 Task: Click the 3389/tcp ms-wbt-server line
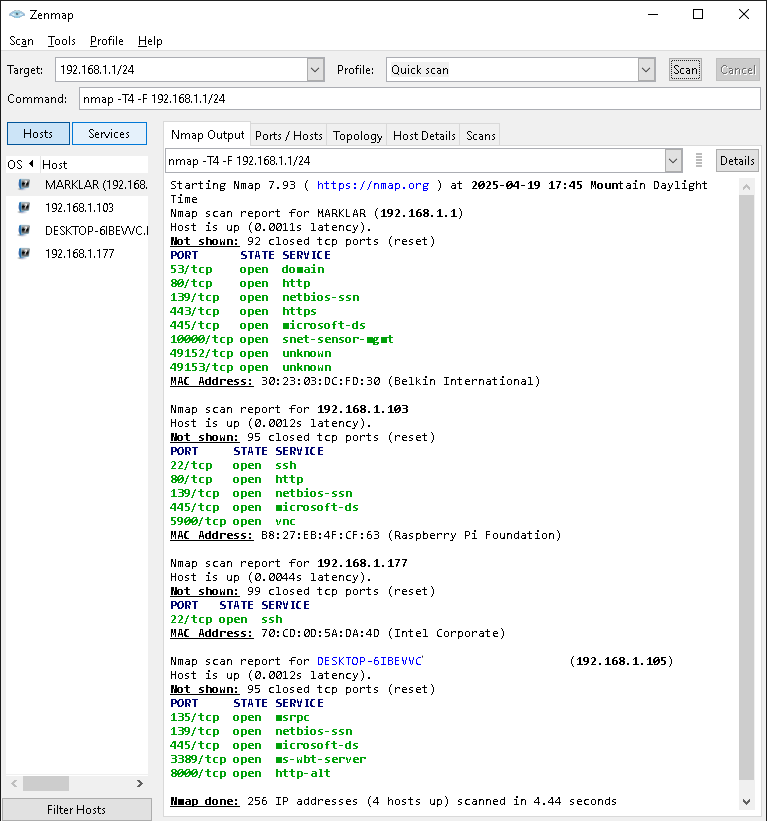(268, 759)
